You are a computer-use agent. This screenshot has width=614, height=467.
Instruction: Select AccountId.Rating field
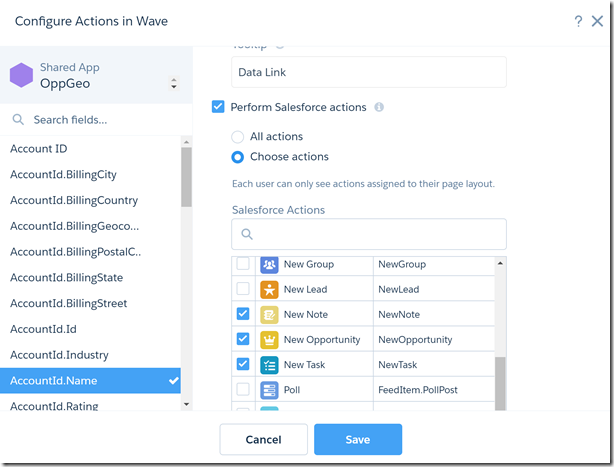(x=90, y=402)
